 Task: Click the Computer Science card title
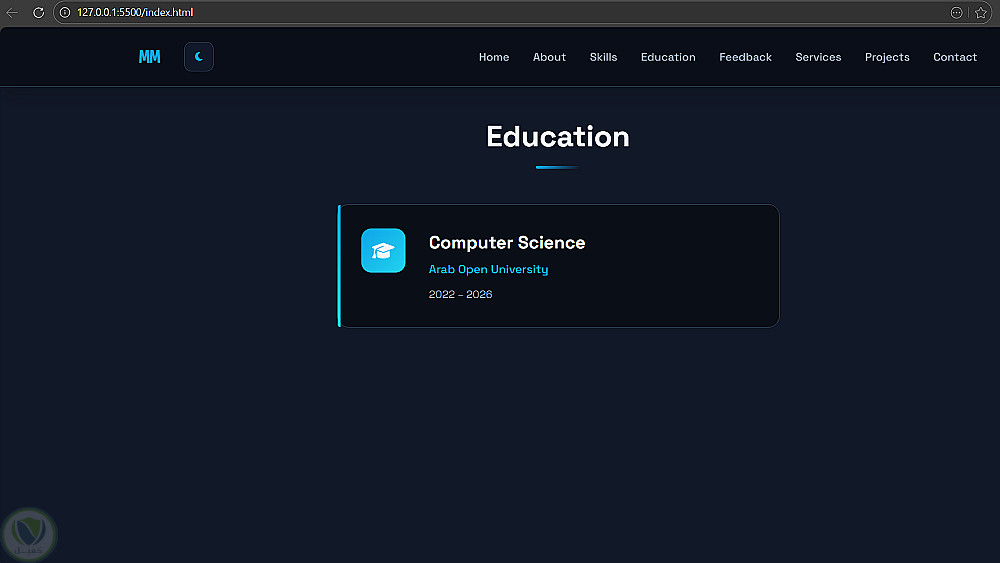507,243
